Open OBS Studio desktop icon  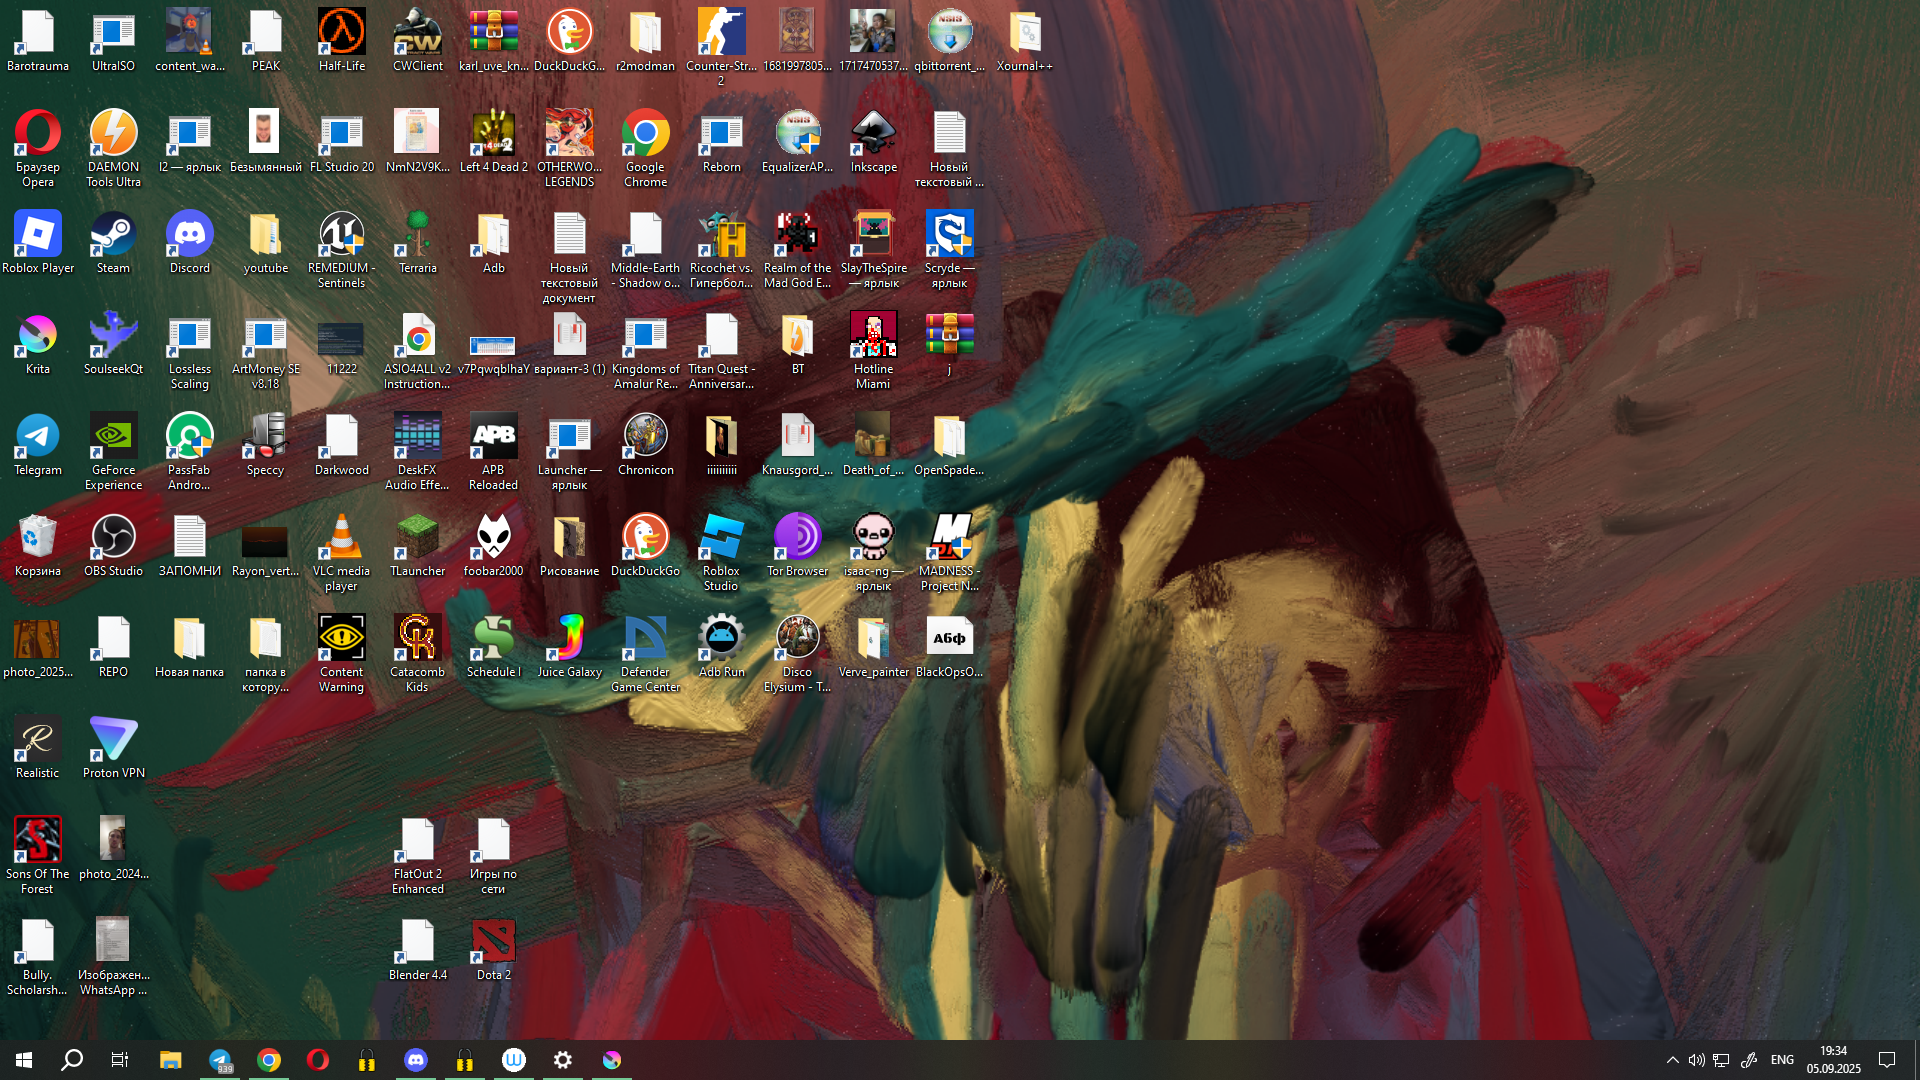[x=113, y=546]
